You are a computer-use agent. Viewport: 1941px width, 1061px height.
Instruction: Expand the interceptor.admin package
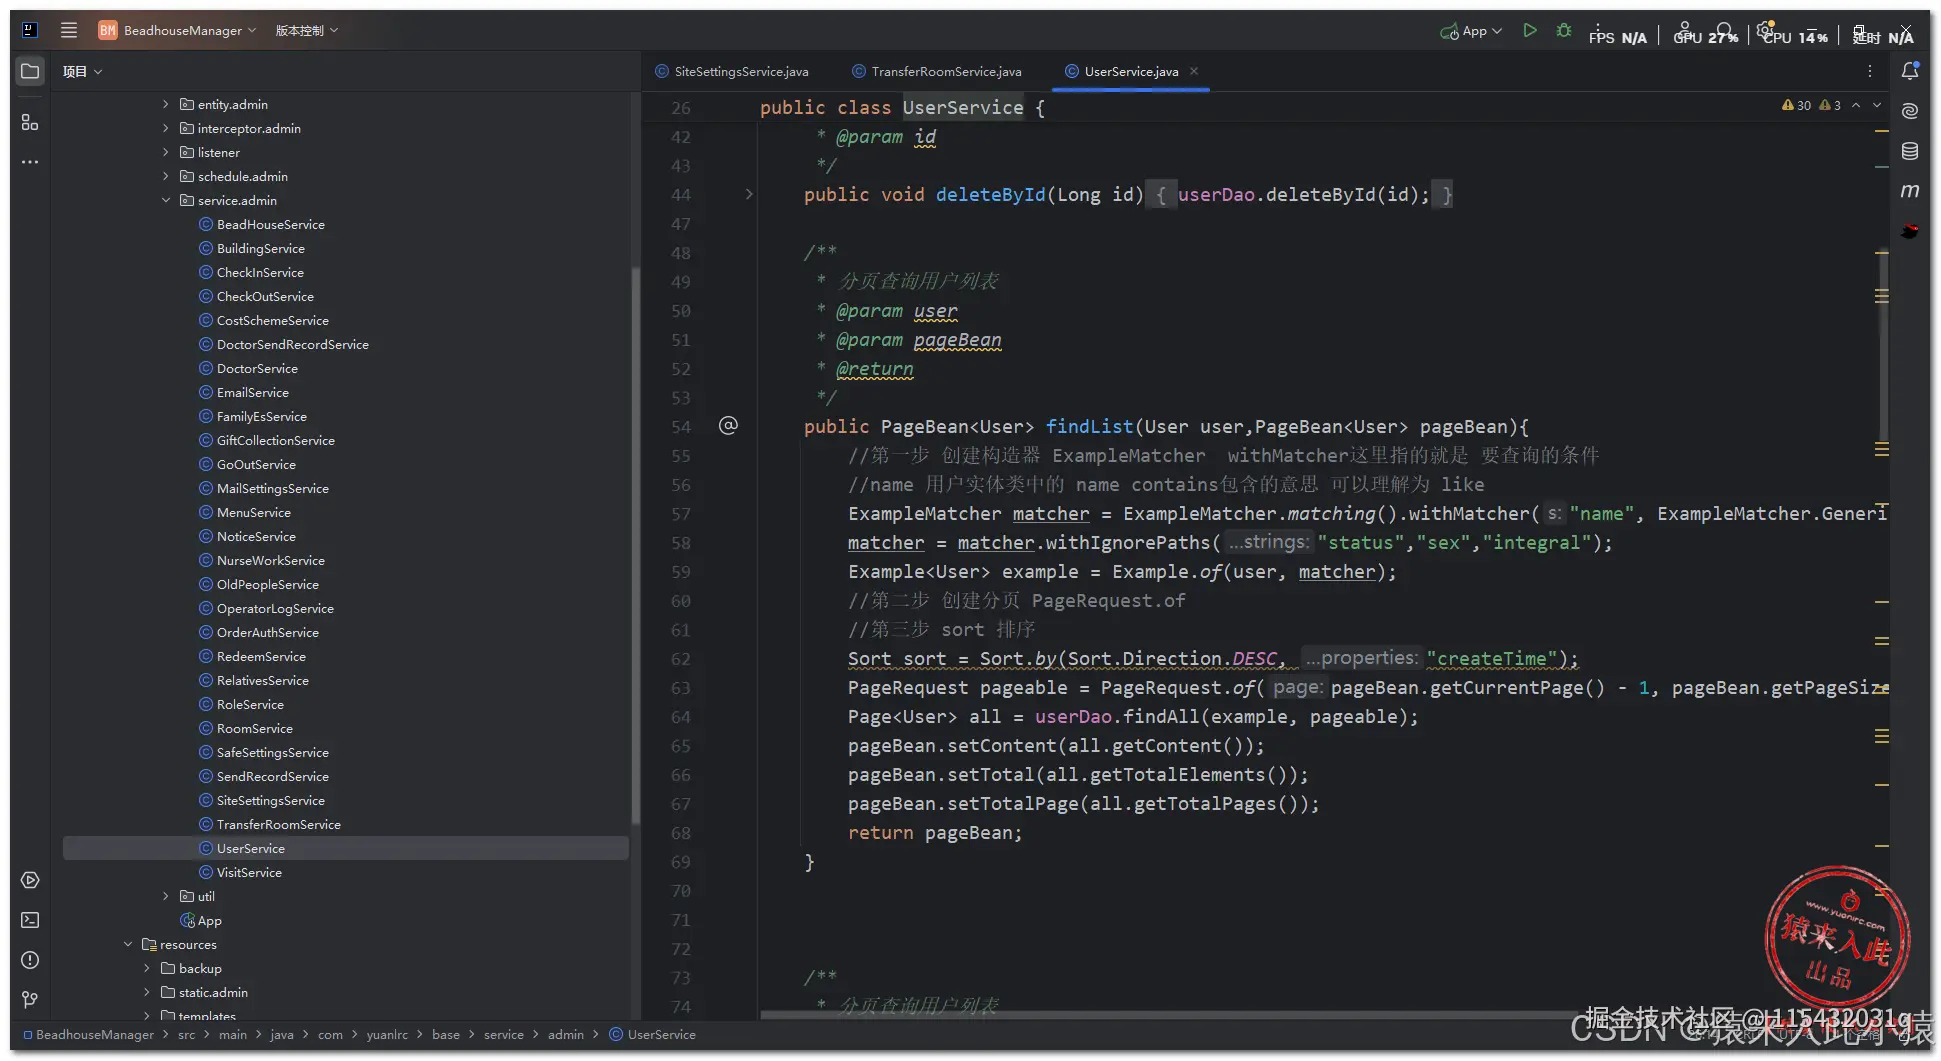coord(166,128)
